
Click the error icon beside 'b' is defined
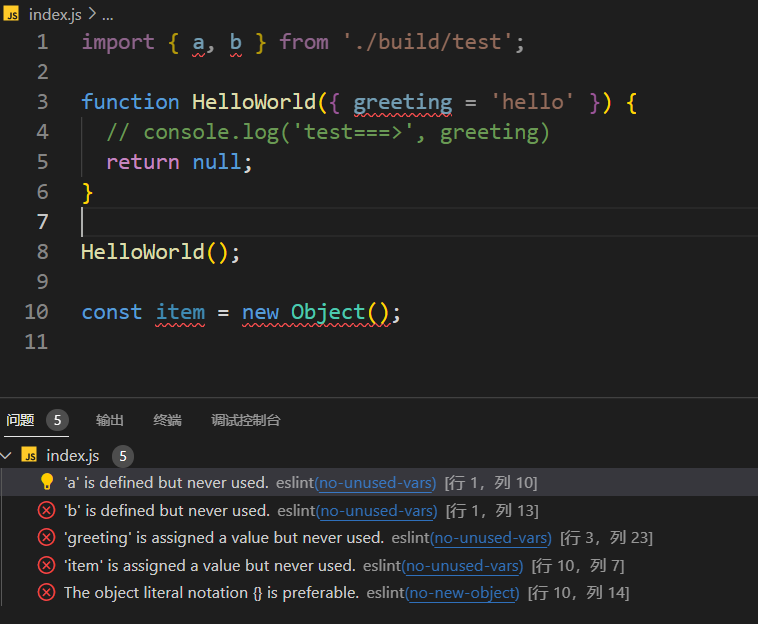[x=46, y=511]
